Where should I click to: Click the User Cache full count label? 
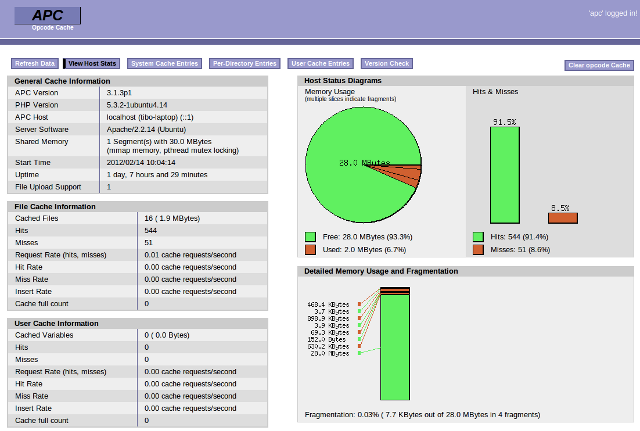pyautogui.click(x=42, y=421)
